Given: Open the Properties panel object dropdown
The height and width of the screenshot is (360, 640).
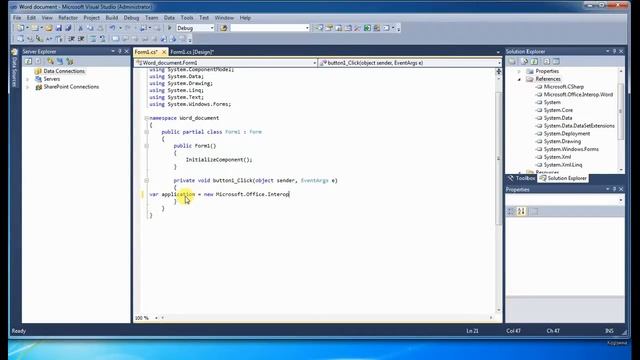Looking at the screenshot, I should point(620,200).
